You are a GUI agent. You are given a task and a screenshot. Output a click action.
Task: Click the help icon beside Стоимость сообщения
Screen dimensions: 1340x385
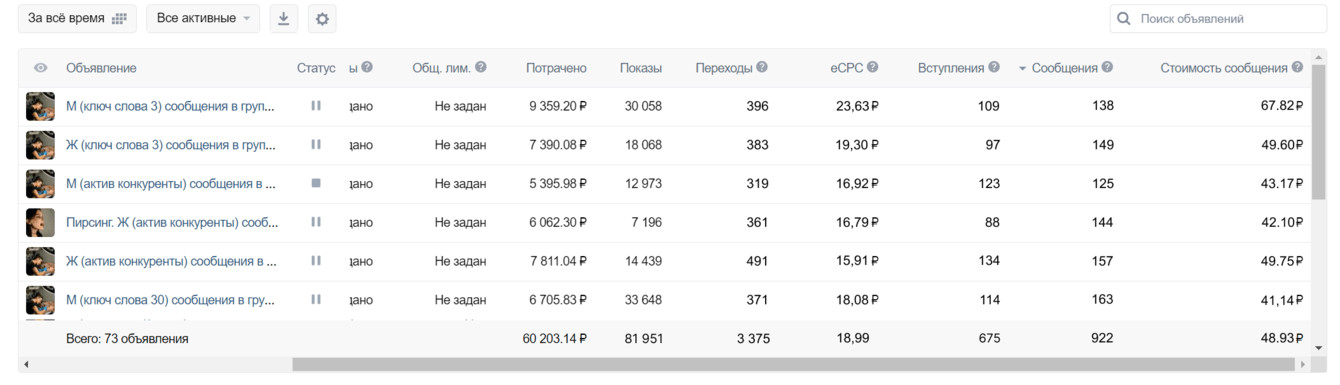[1297, 67]
